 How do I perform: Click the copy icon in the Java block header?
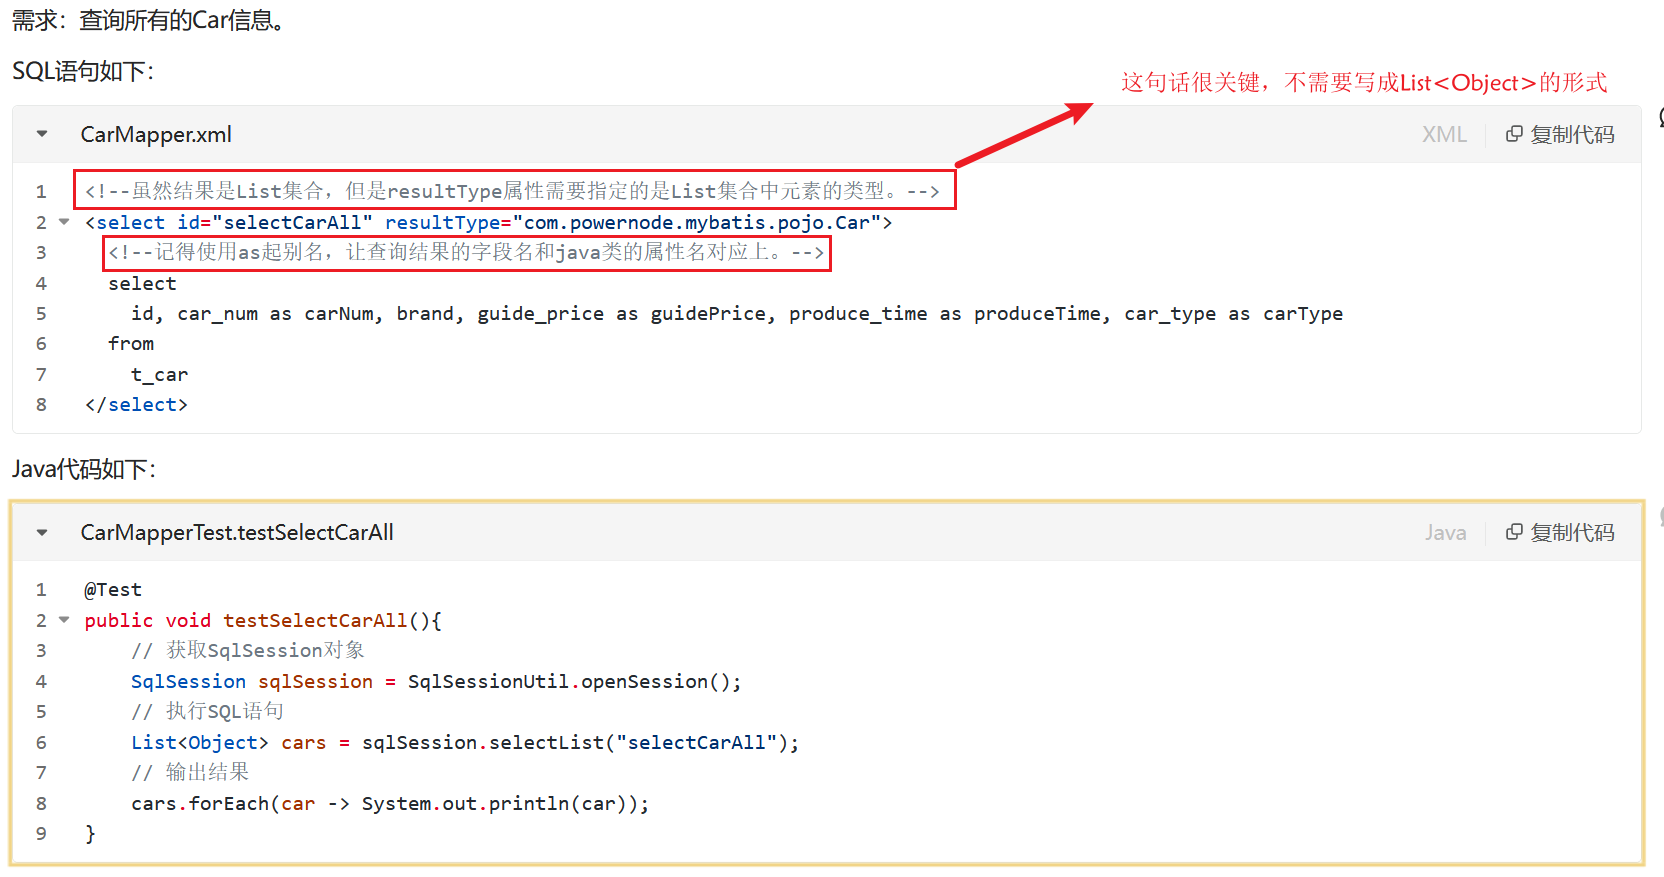coord(1514,532)
